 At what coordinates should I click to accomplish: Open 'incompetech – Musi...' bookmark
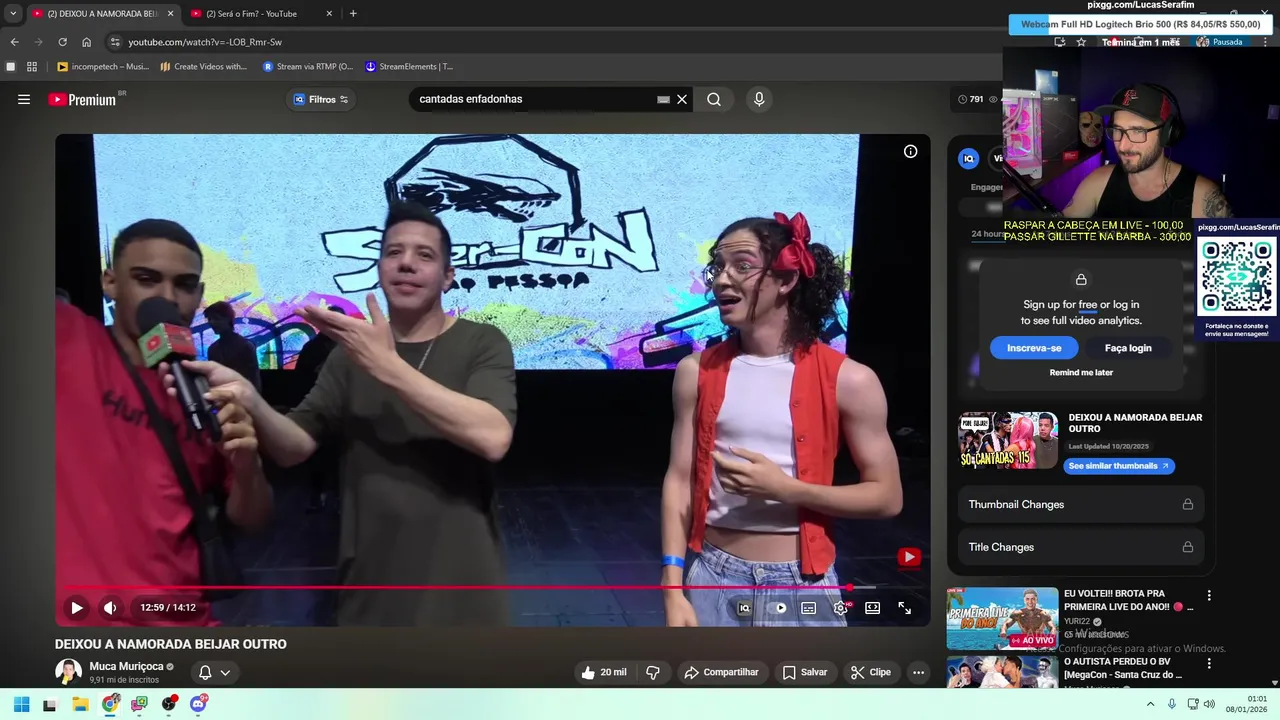tap(103, 67)
